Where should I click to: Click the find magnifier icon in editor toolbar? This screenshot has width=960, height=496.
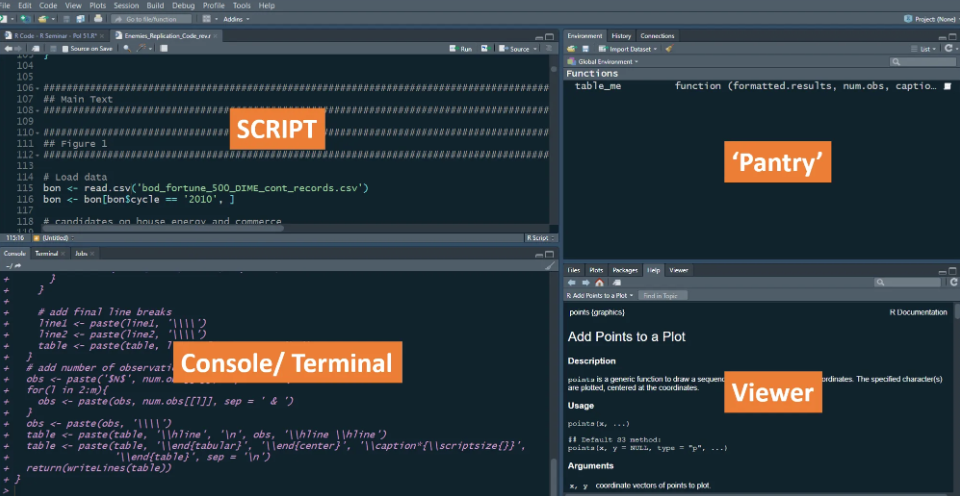point(126,48)
